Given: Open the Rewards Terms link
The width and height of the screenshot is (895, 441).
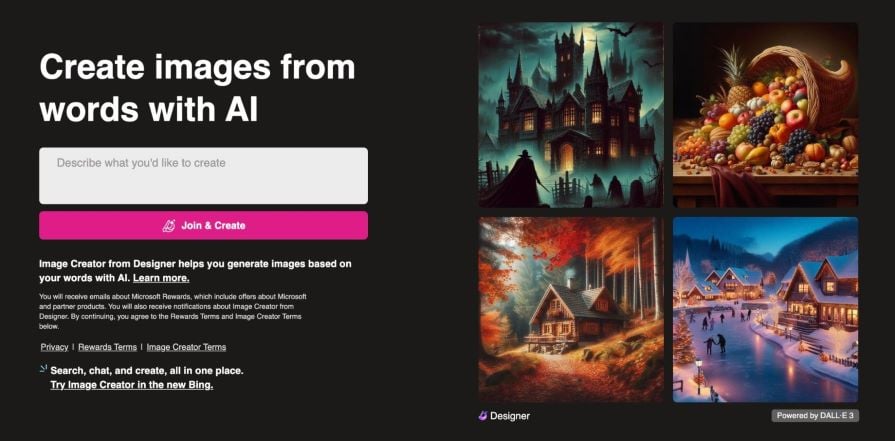Looking at the screenshot, I should (x=107, y=347).
